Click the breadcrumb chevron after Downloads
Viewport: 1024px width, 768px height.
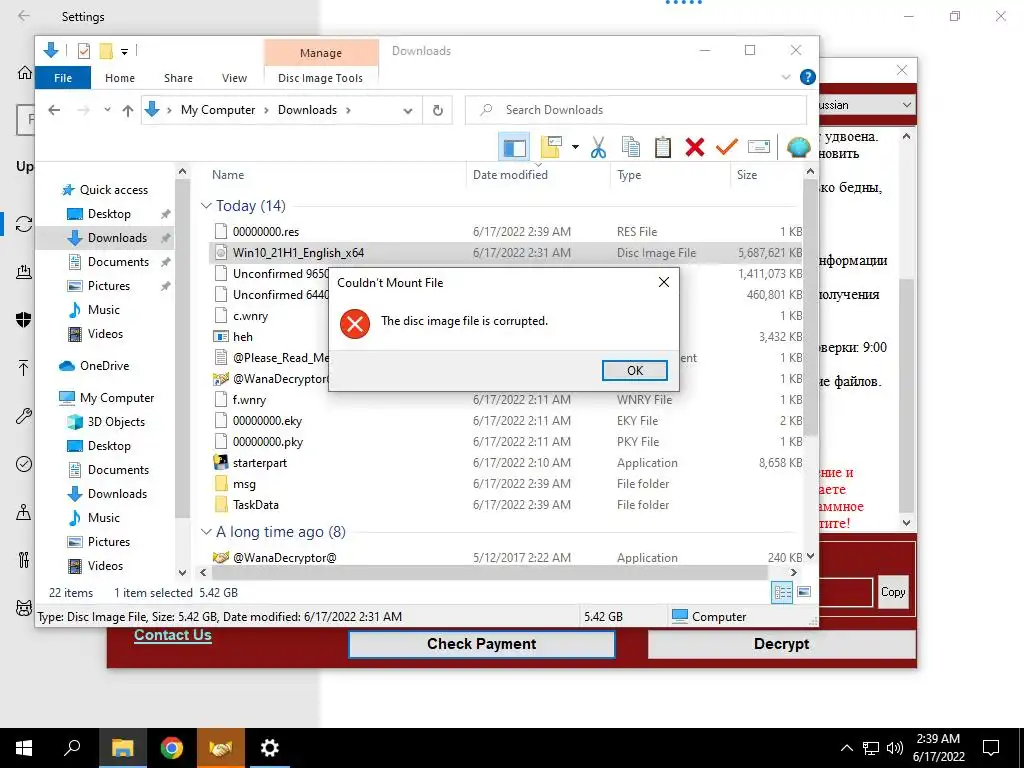click(348, 110)
